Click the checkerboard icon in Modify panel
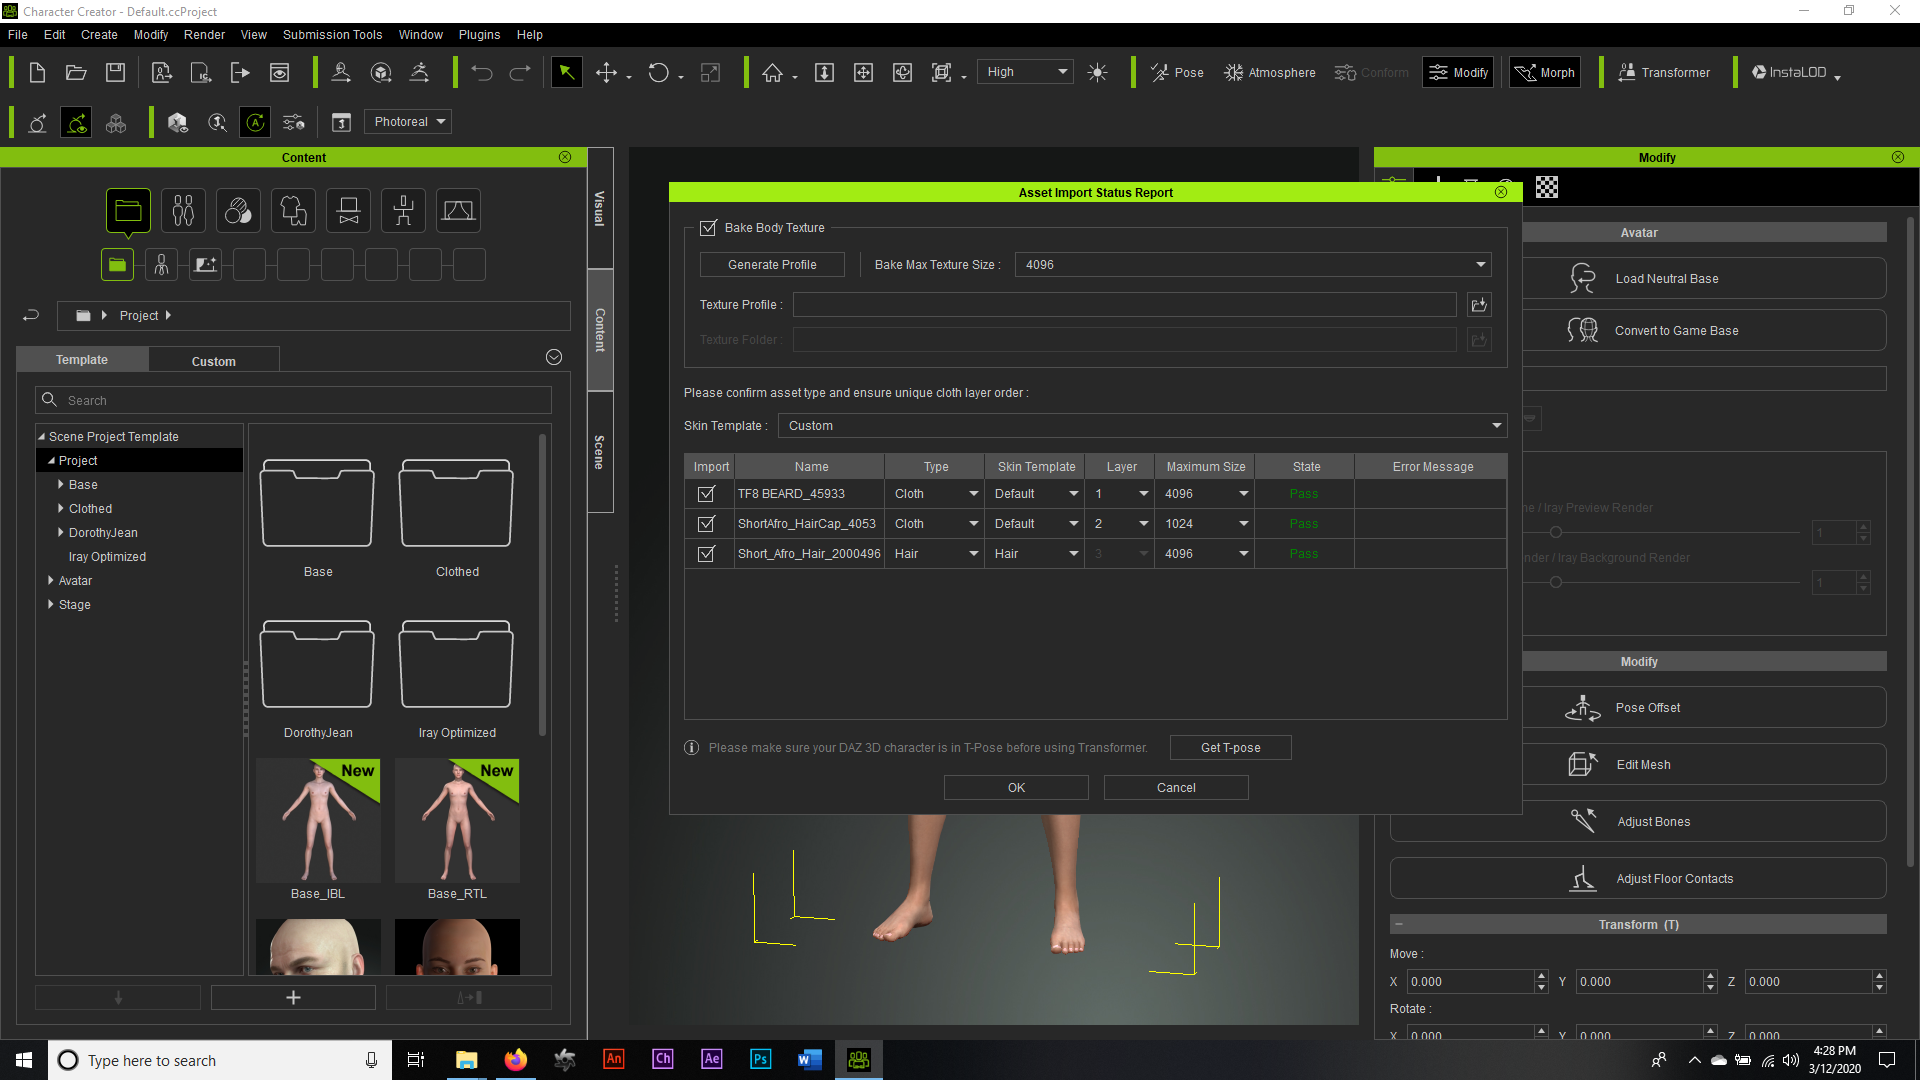Viewport: 1920px width, 1080px height. click(x=1547, y=187)
